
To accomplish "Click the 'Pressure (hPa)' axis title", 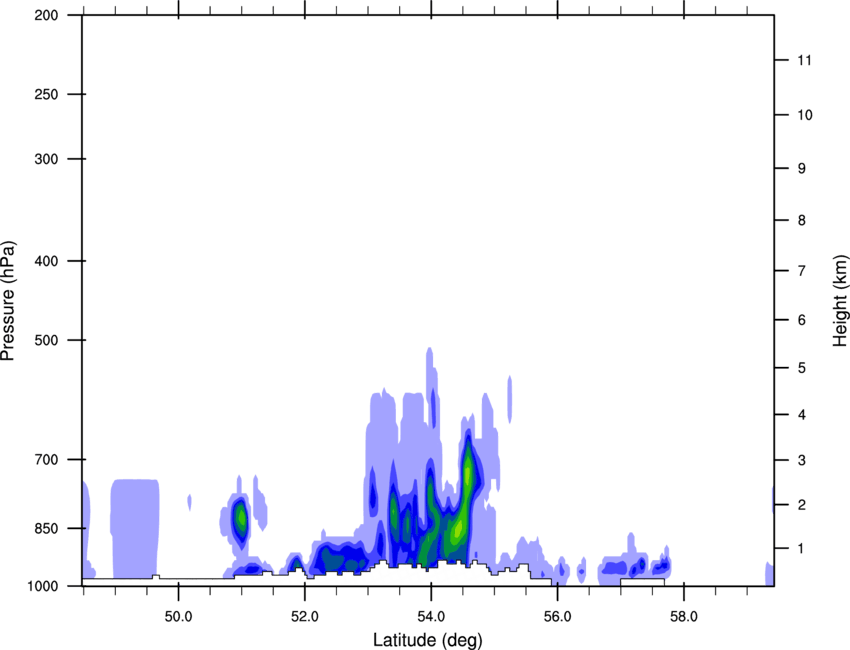I will tap(8, 301).
